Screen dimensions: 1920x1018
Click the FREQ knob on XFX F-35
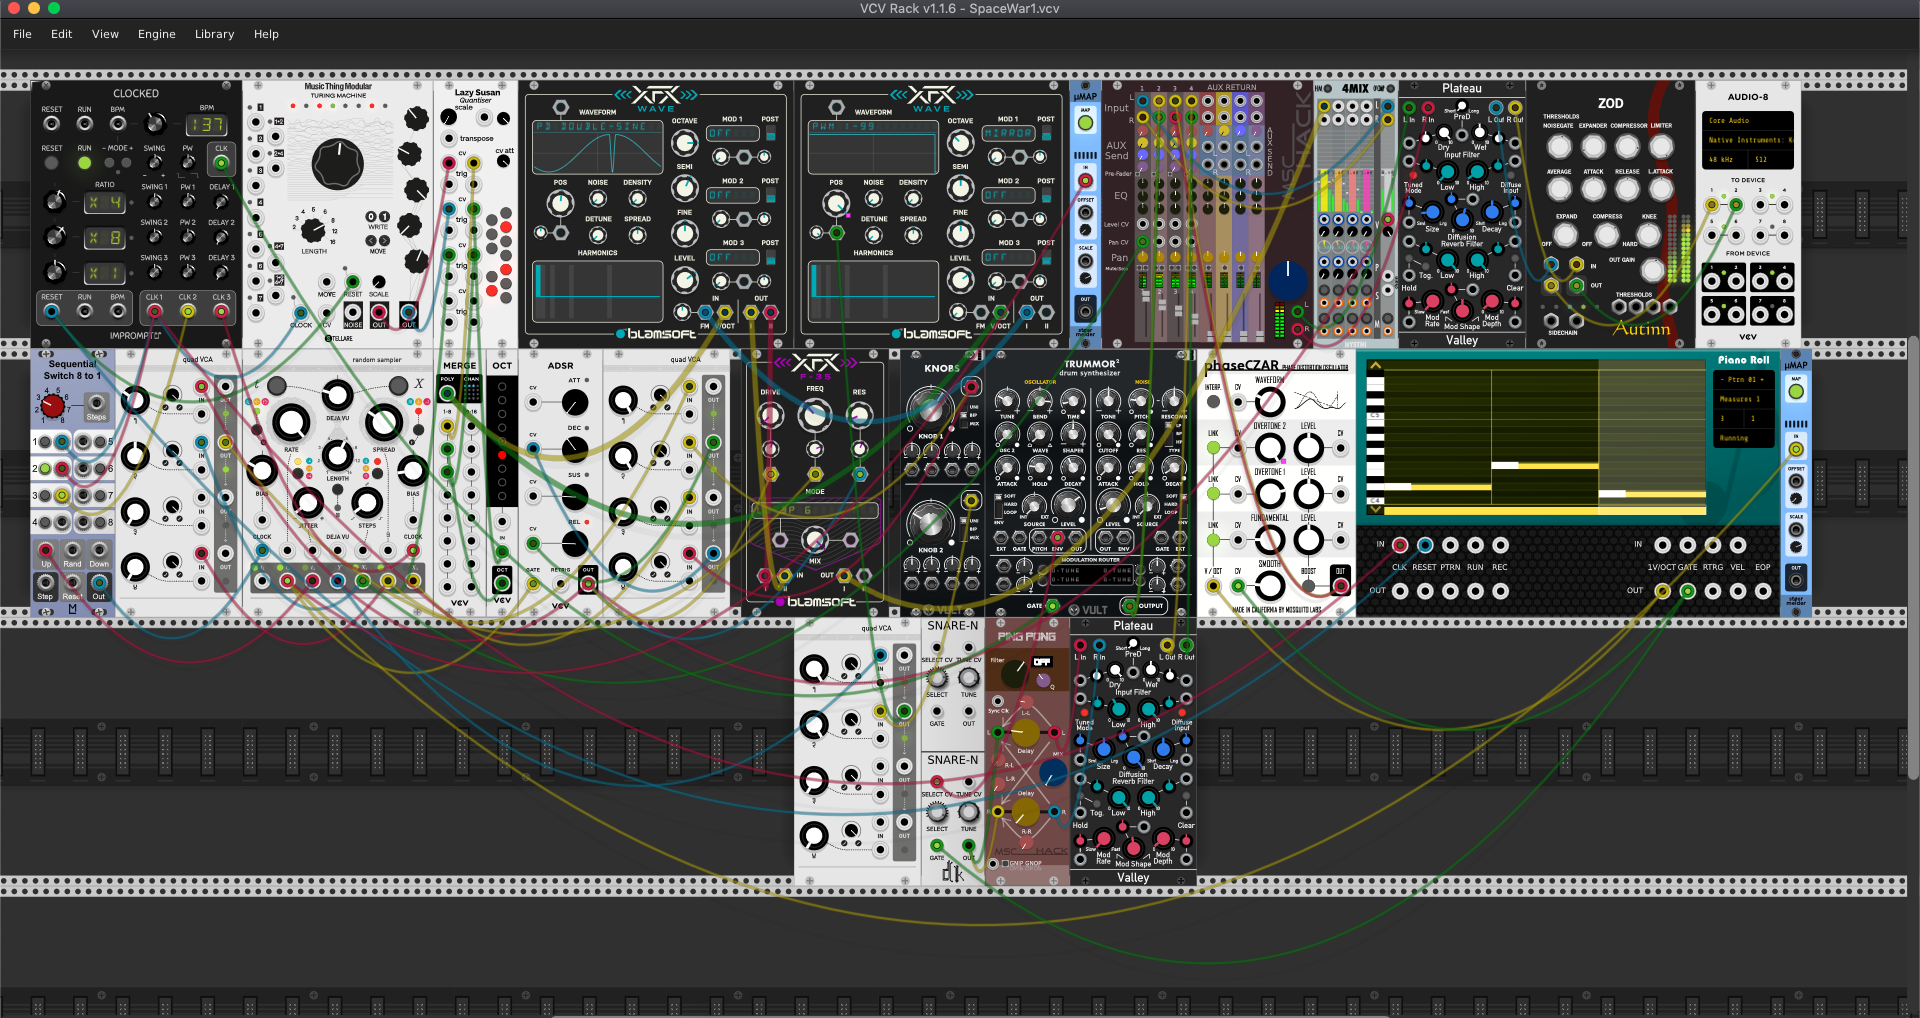click(815, 413)
